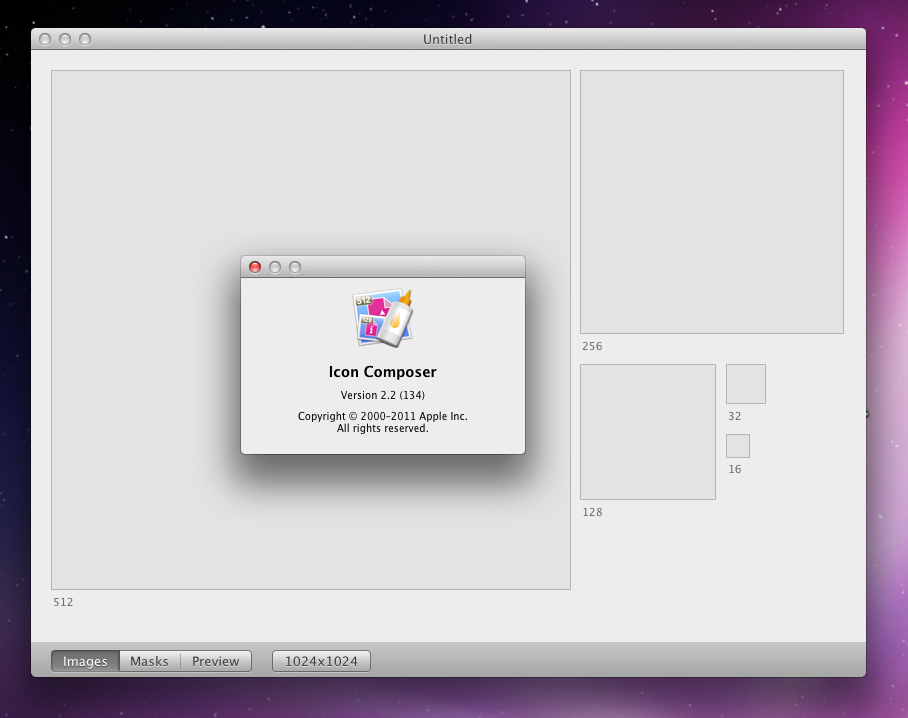This screenshot has width=908, height=718.
Task: Switch to the Masks tab
Action: tap(149, 661)
